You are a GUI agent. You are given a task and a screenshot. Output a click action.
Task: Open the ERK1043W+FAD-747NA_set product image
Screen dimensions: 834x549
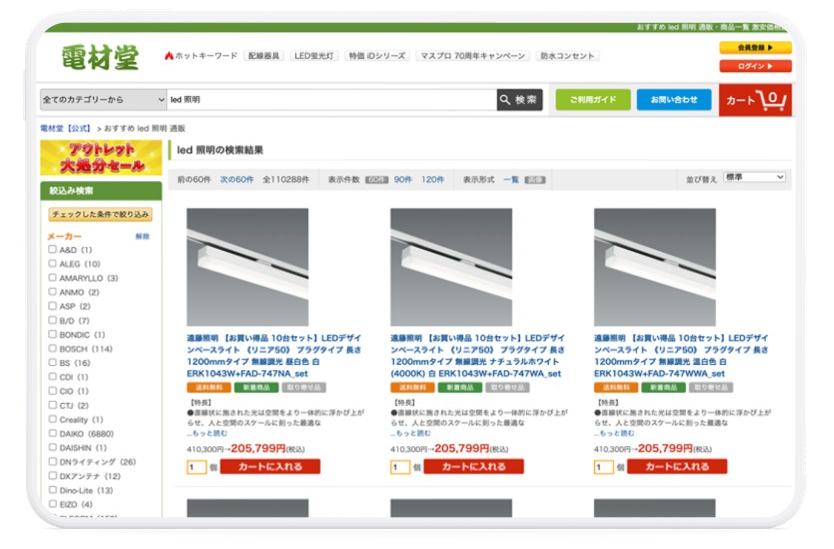tap(247, 267)
